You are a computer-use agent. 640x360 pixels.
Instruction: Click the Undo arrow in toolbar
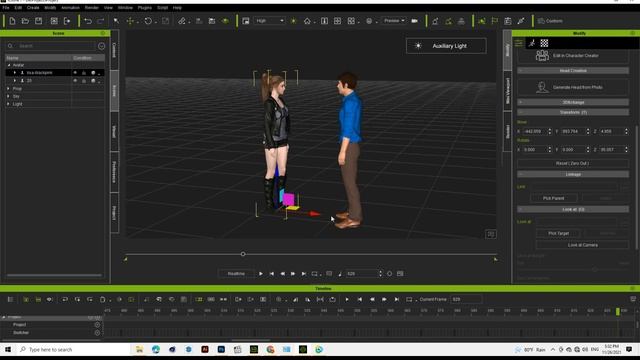[x=88, y=21]
